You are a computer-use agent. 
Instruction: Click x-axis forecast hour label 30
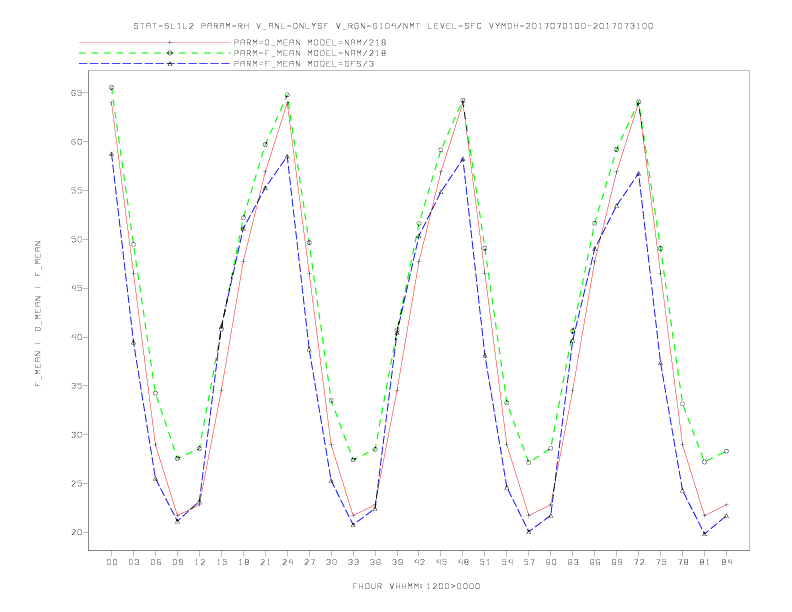331,562
